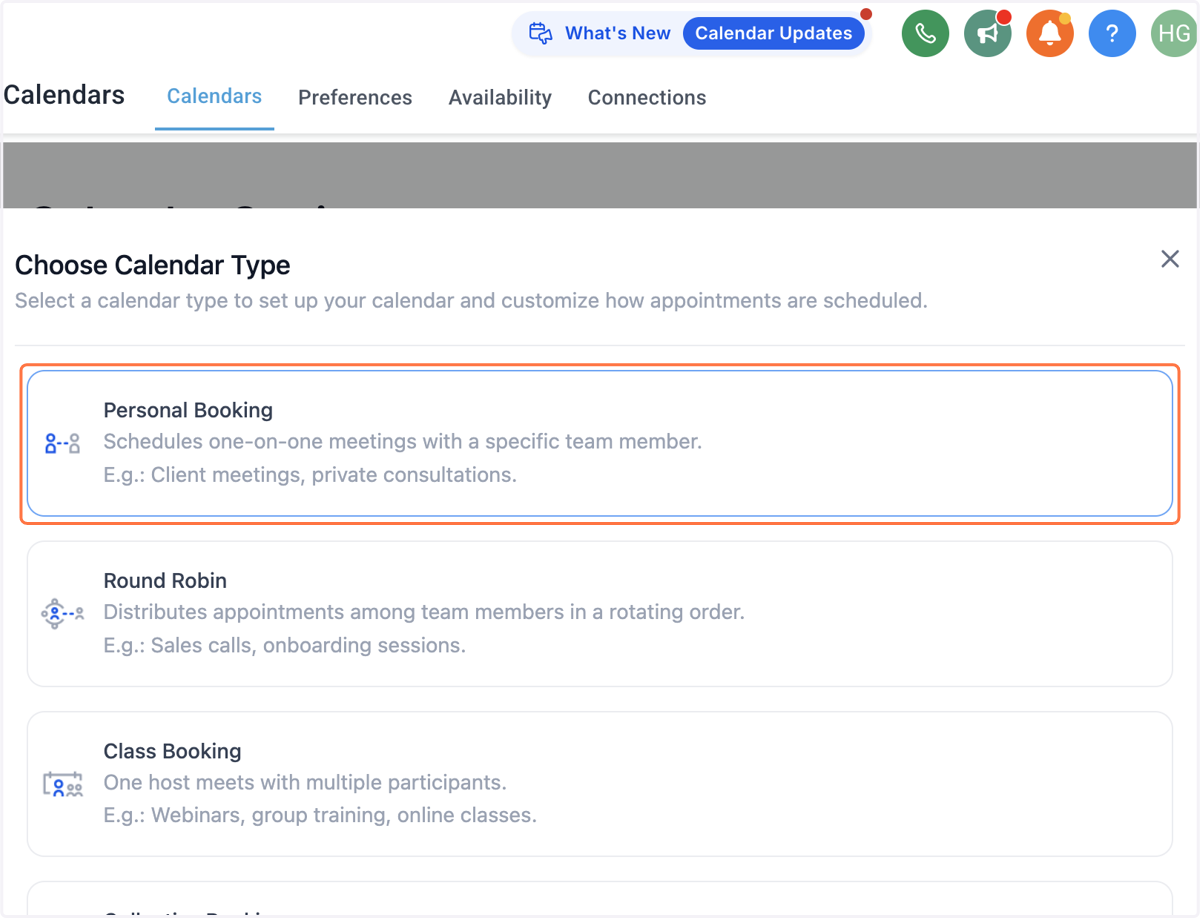
Task: Click the Calendars page title
Action: coord(64,95)
